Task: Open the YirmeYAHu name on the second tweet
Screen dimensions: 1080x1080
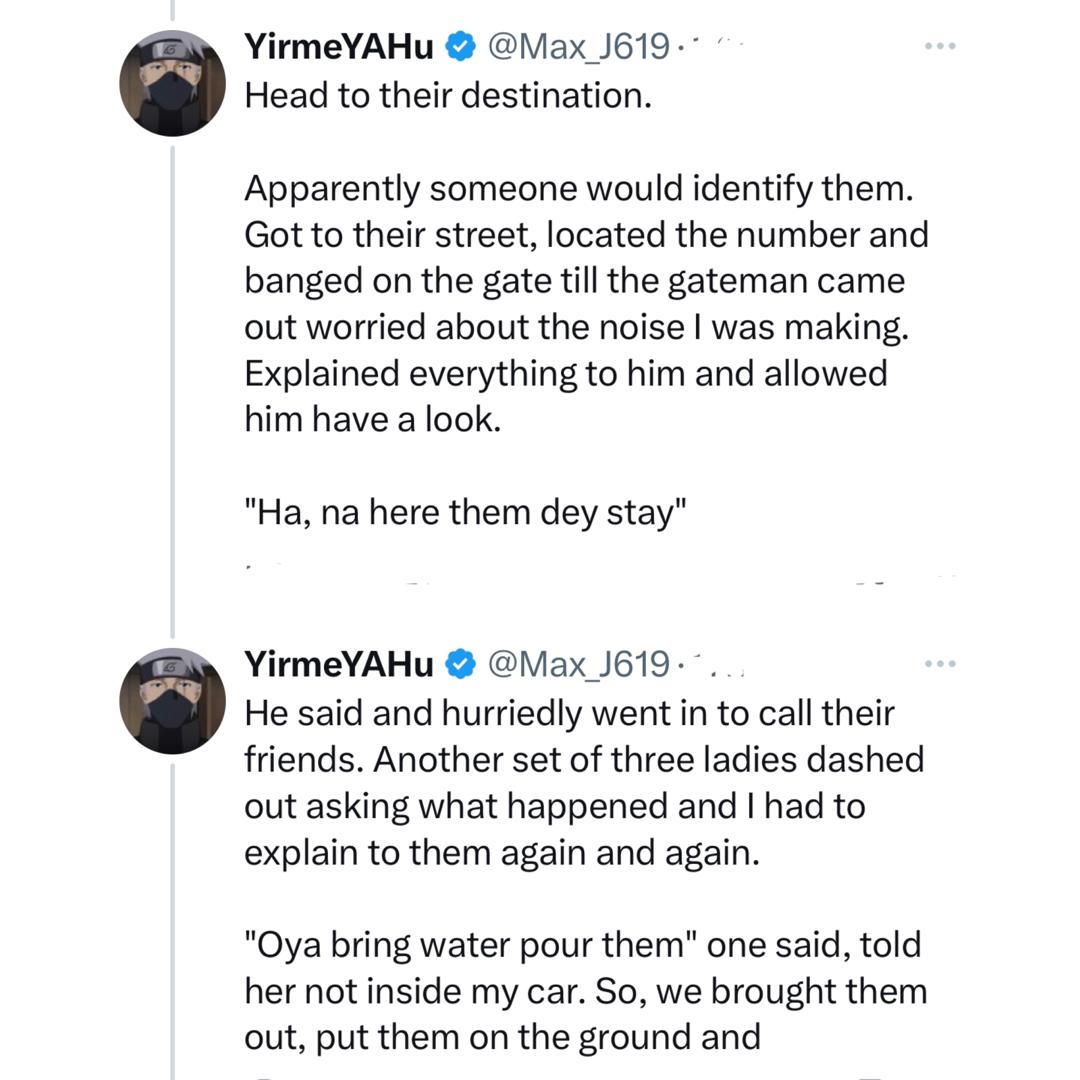Action: [x=339, y=663]
